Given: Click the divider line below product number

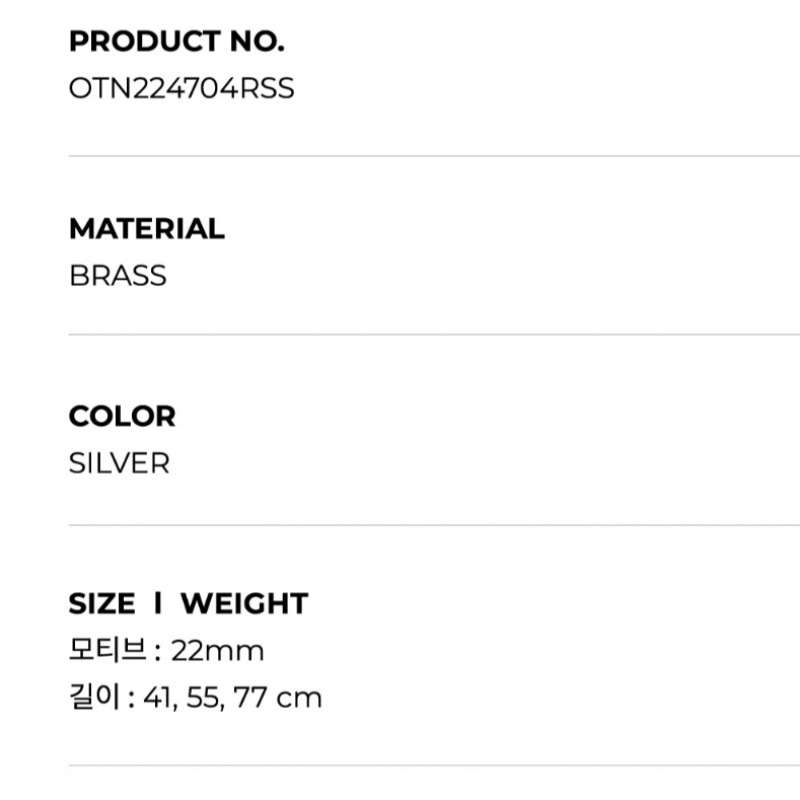Looking at the screenshot, I should coord(434,156).
